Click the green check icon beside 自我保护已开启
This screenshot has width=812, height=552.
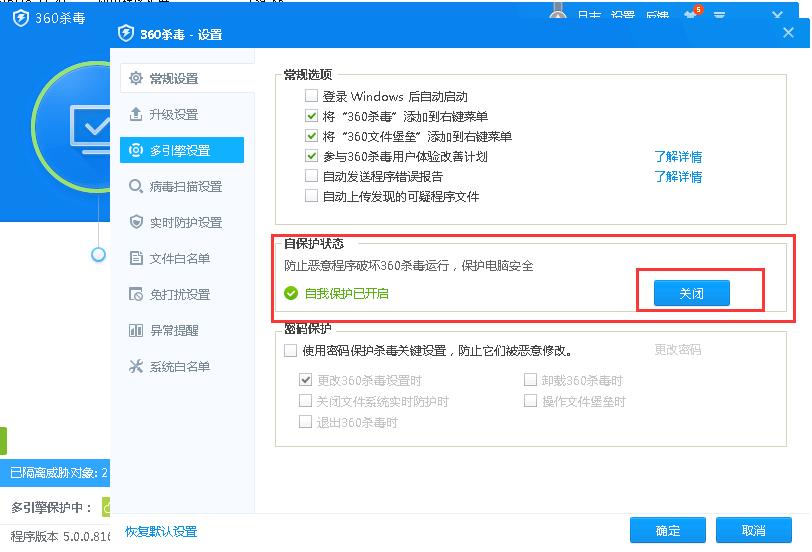pyautogui.click(x=291, y=294)
